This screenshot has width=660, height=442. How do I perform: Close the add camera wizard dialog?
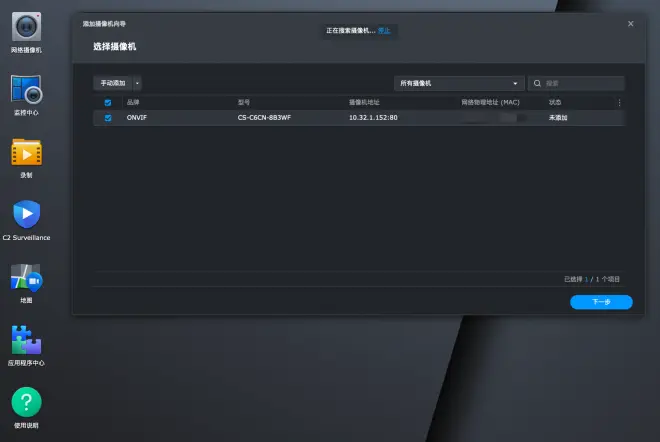click(631, 24)
